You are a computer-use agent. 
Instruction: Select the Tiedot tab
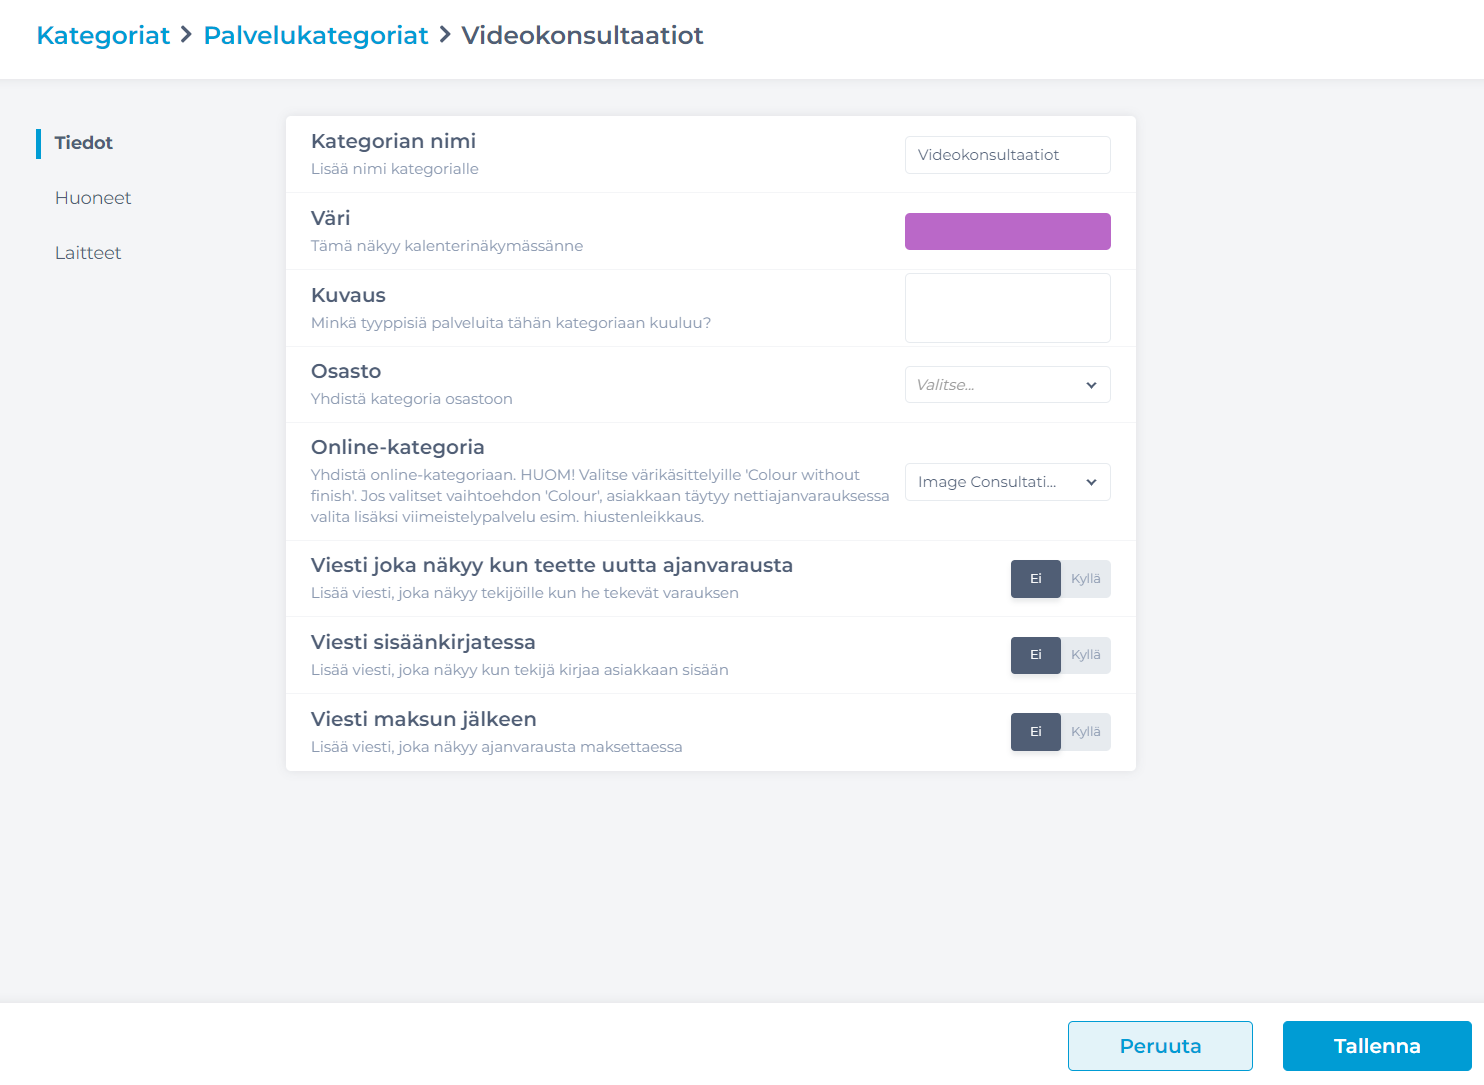click(x=84, y=143)
